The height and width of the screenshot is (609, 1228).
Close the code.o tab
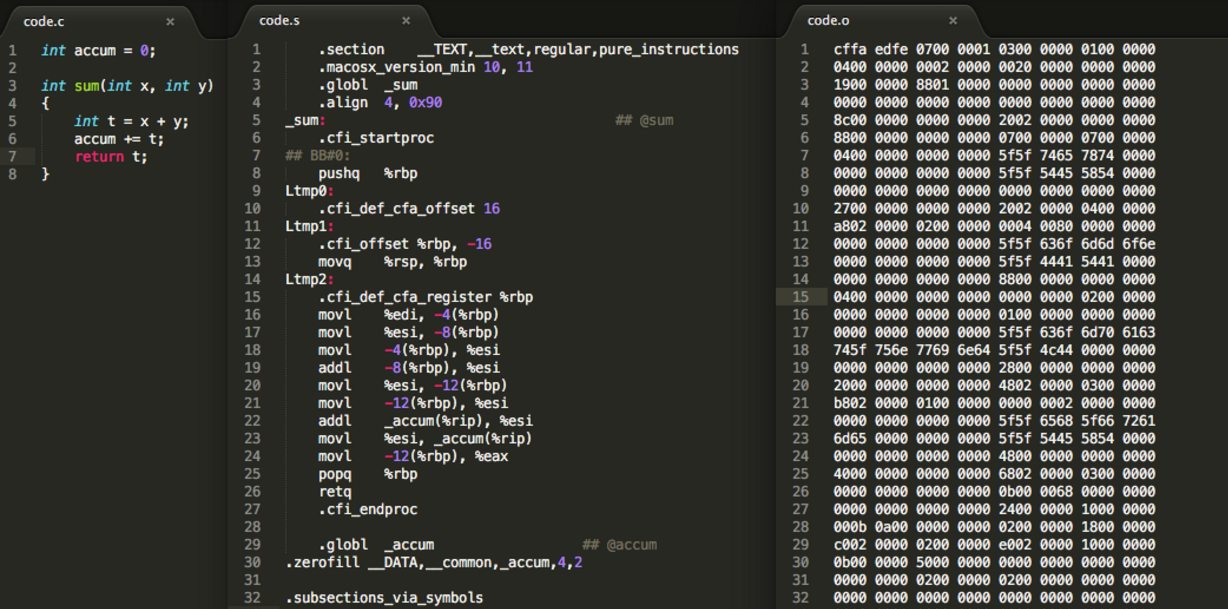click(x=953, y=21)
